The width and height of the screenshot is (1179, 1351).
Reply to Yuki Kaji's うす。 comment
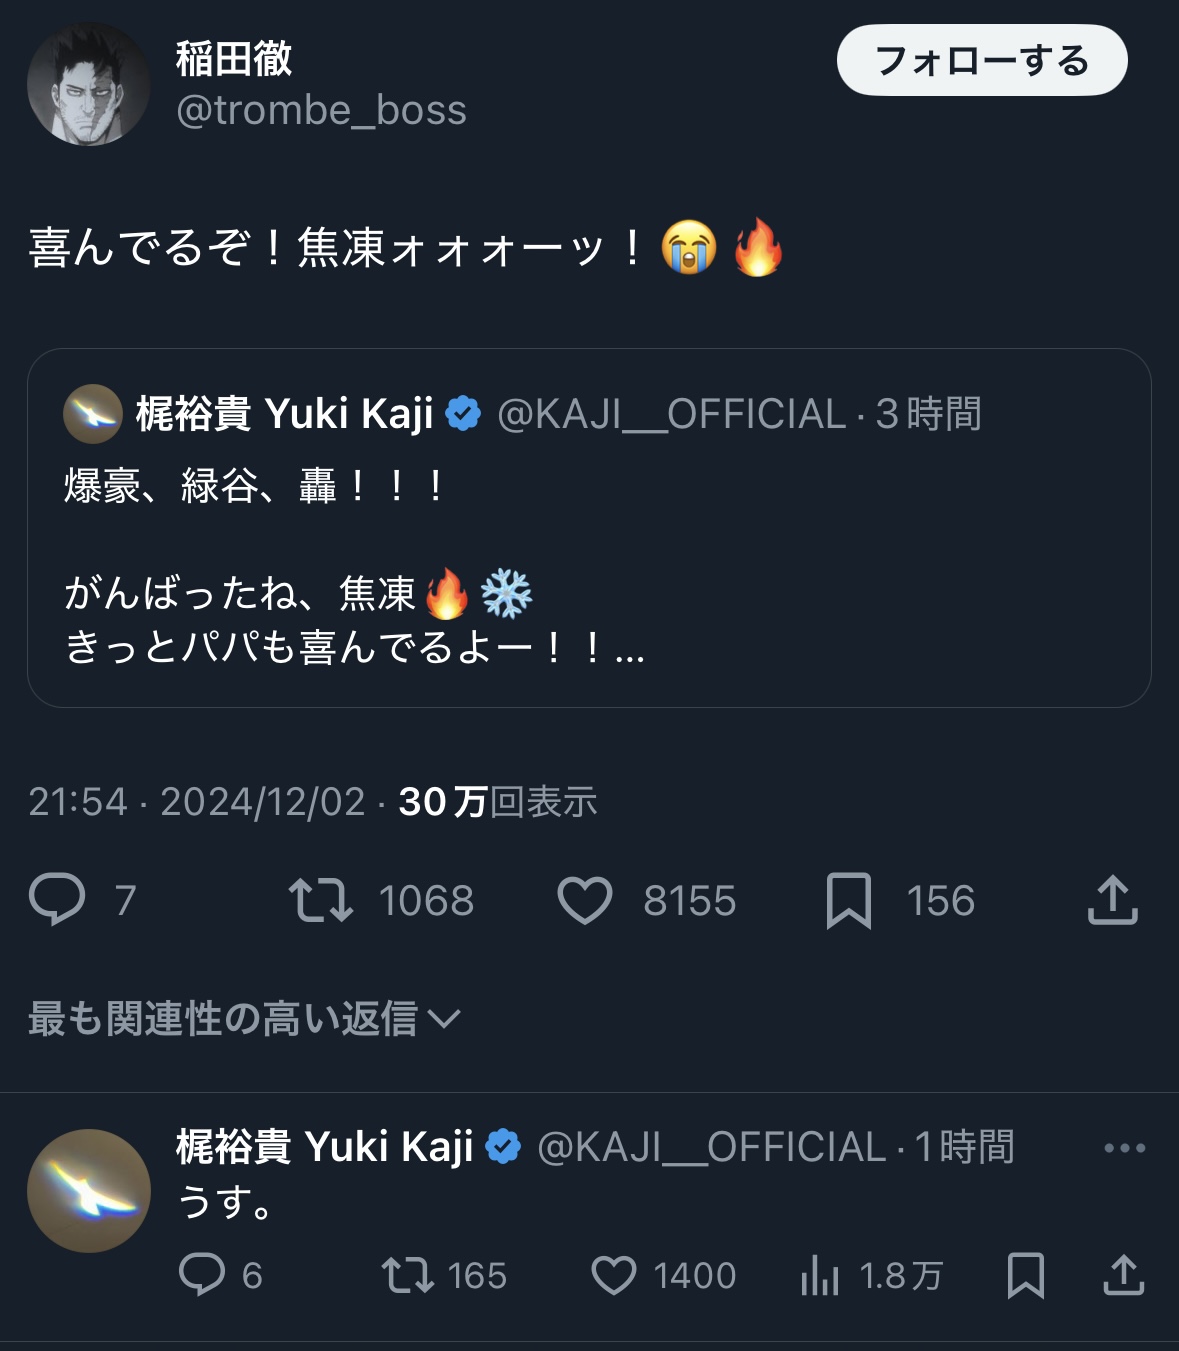click(x=202, y=1275)
